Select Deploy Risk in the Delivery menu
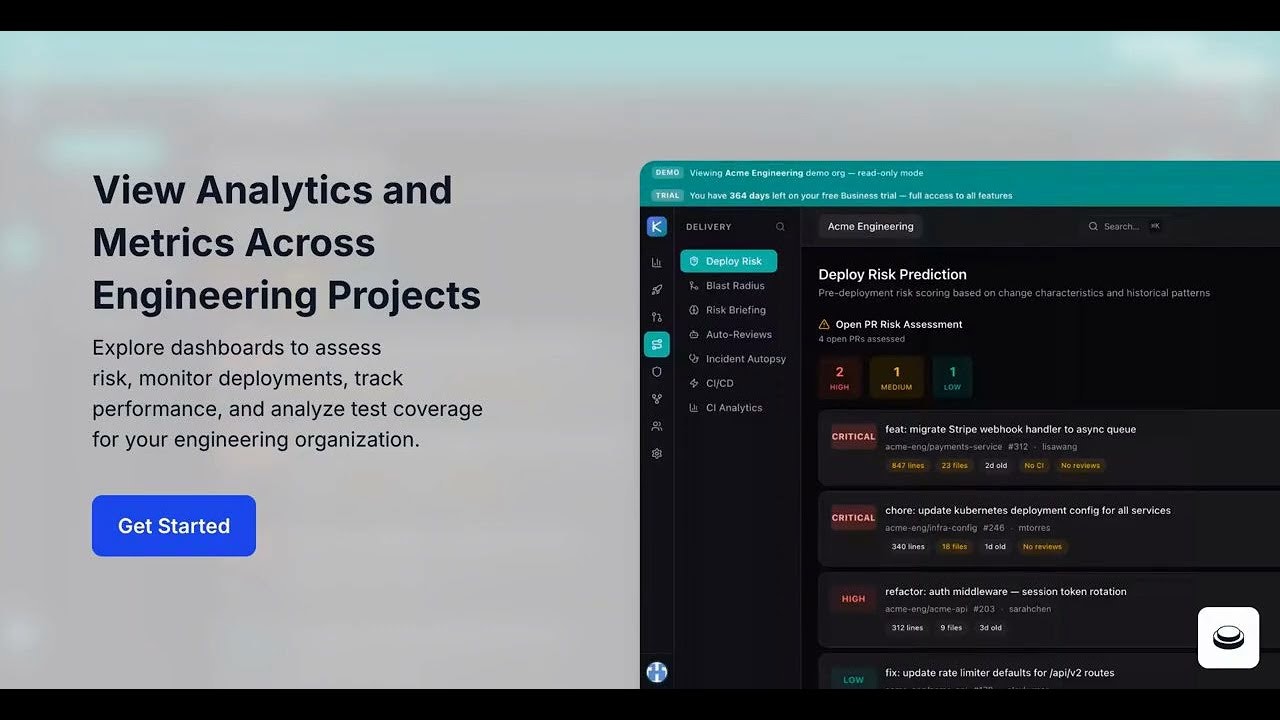Image resolution: width=1280 pixels, height=720 pixels. (x=728, y=261)
